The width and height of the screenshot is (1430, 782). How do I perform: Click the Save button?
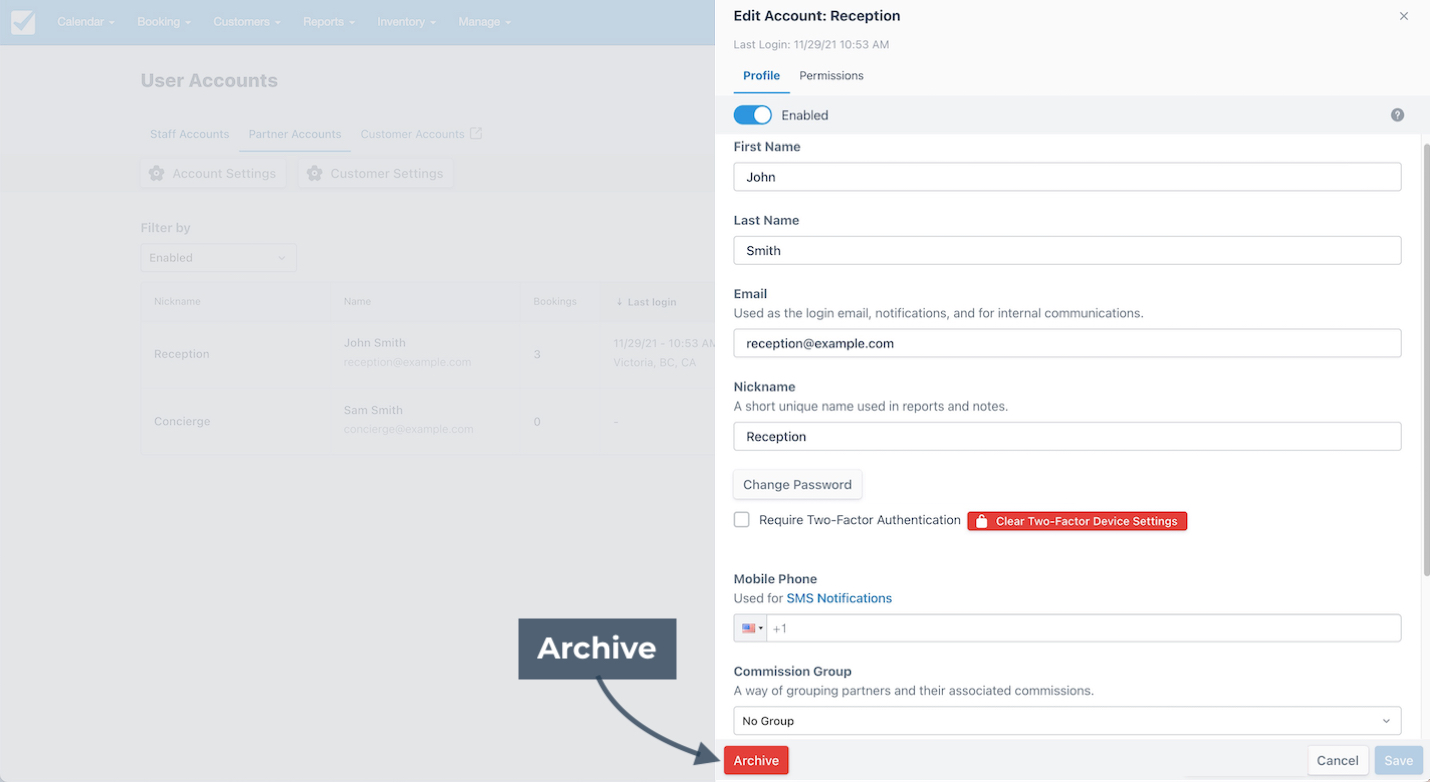[x=1398, y=761]
